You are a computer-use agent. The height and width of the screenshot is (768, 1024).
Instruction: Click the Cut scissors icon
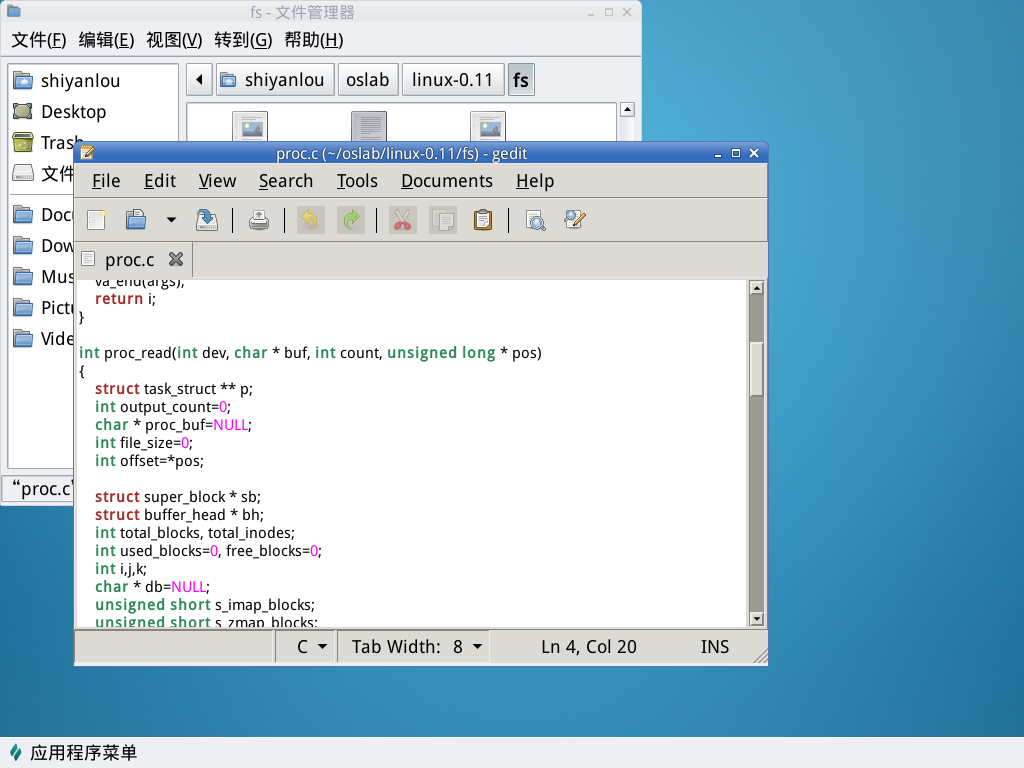[402, 220]
